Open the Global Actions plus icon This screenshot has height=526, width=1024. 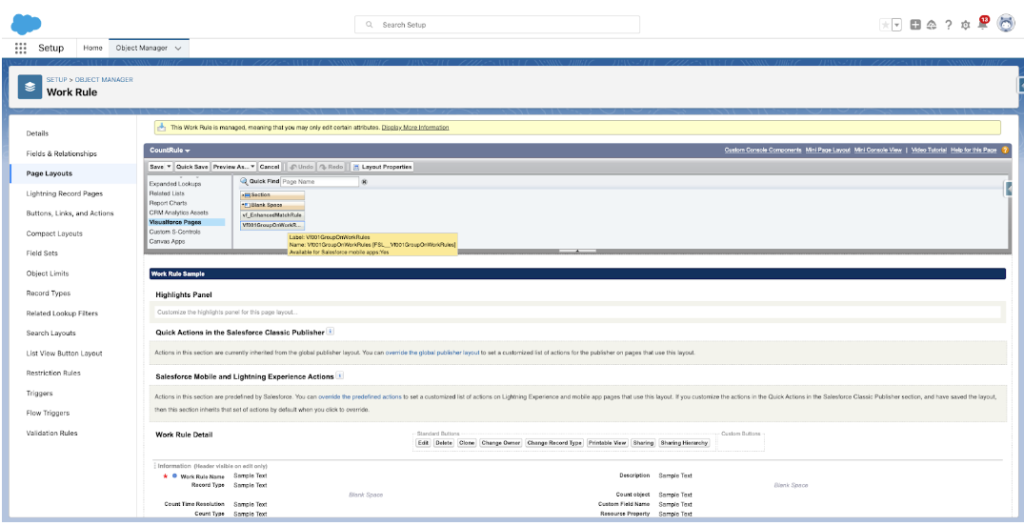point(915,24)
